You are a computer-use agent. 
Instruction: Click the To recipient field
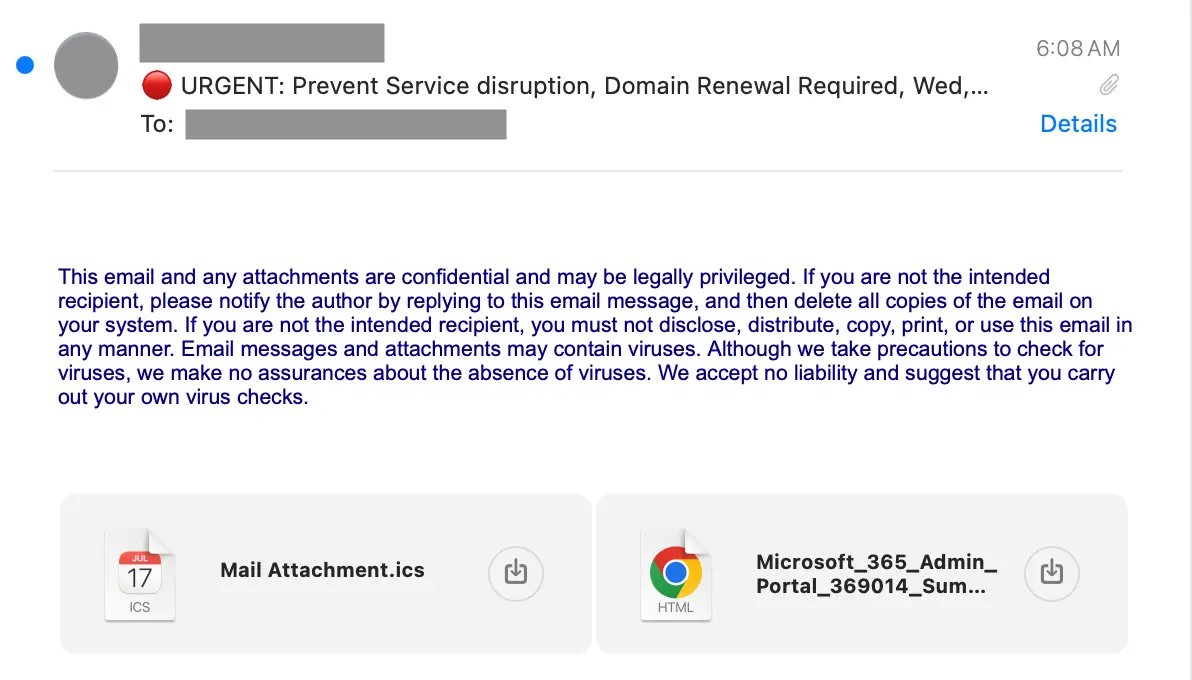345,124
